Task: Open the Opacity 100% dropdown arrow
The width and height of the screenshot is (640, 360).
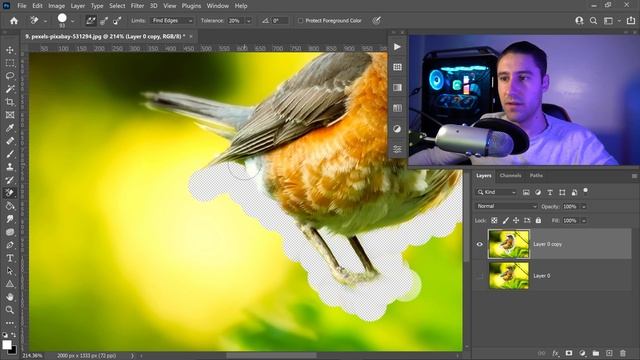Action: [x=584, y=207]
